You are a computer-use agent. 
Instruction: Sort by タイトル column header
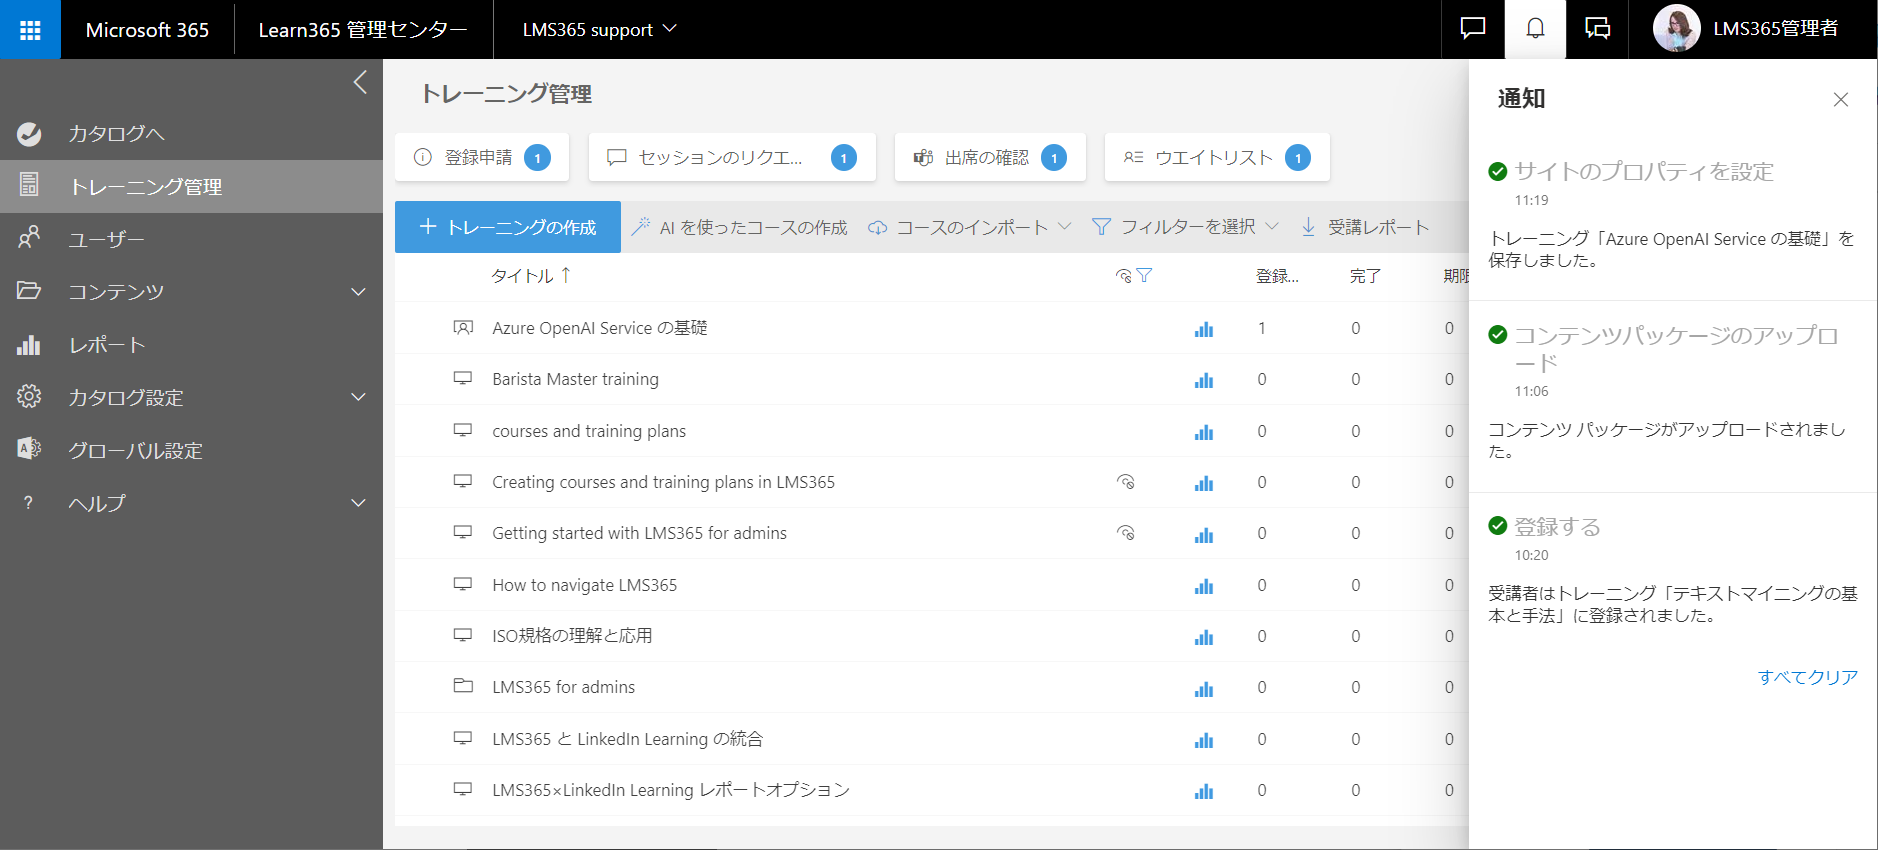(531, 276)
